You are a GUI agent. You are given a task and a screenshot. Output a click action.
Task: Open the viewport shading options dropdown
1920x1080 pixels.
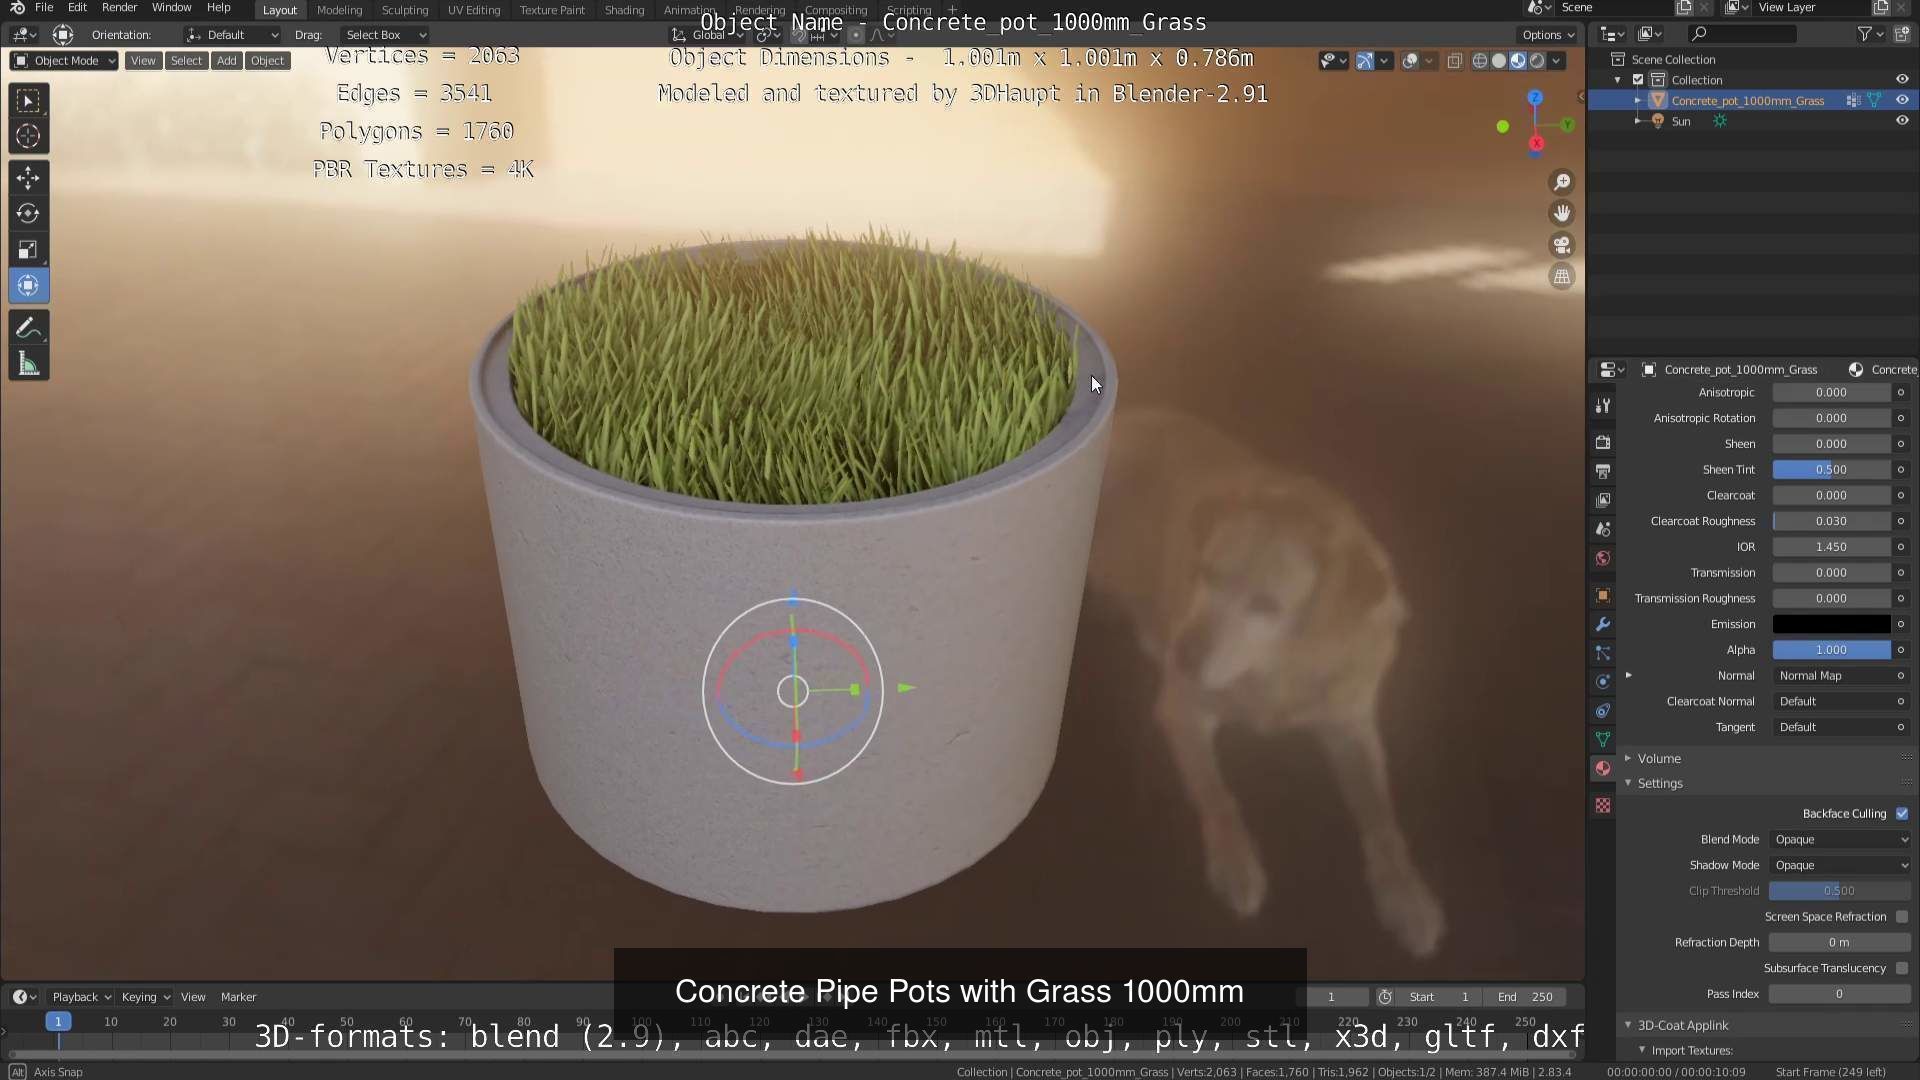pyautogui.click(x=1556, y=61)
